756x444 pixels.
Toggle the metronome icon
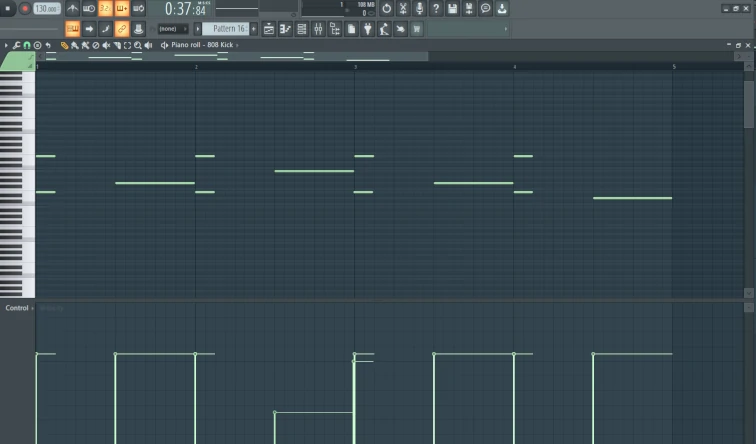click(x=72, y=8)
